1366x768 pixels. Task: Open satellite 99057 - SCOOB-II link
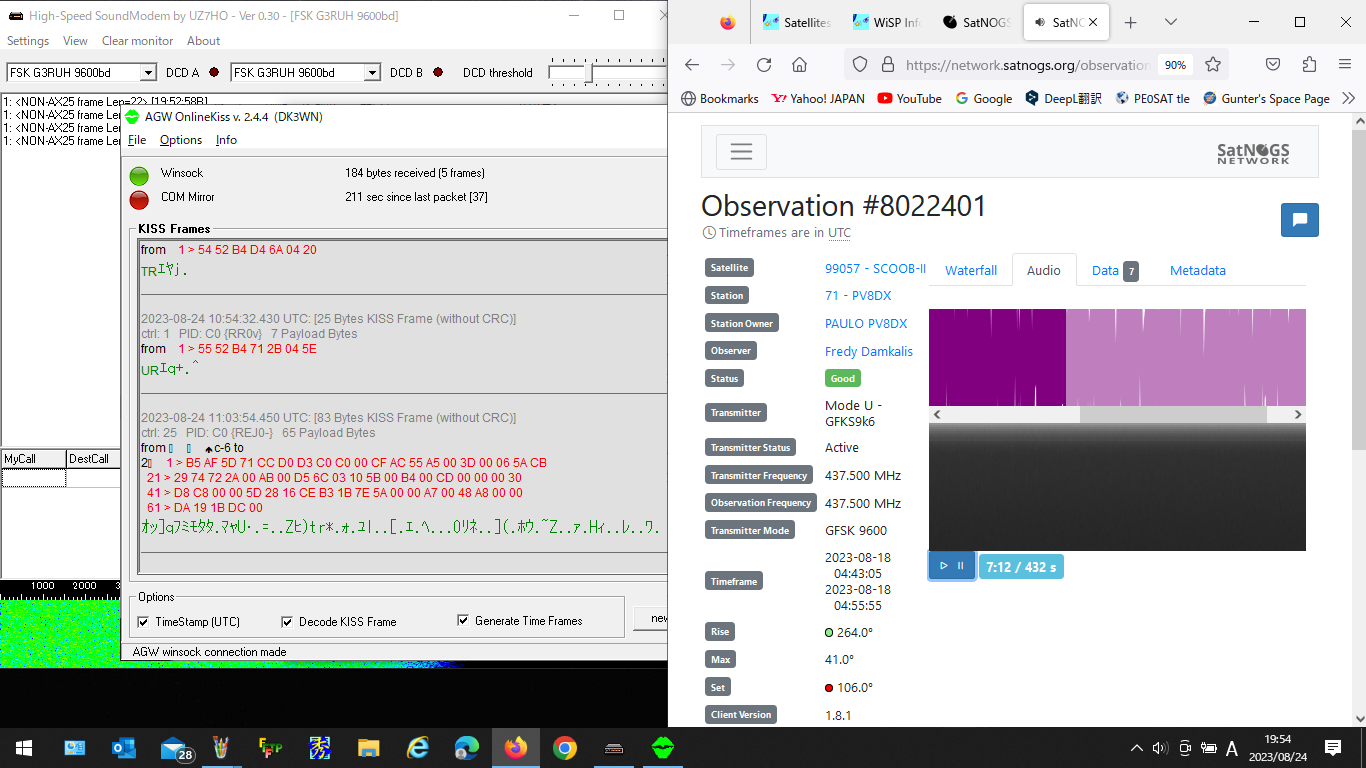[x=875, y=268]
